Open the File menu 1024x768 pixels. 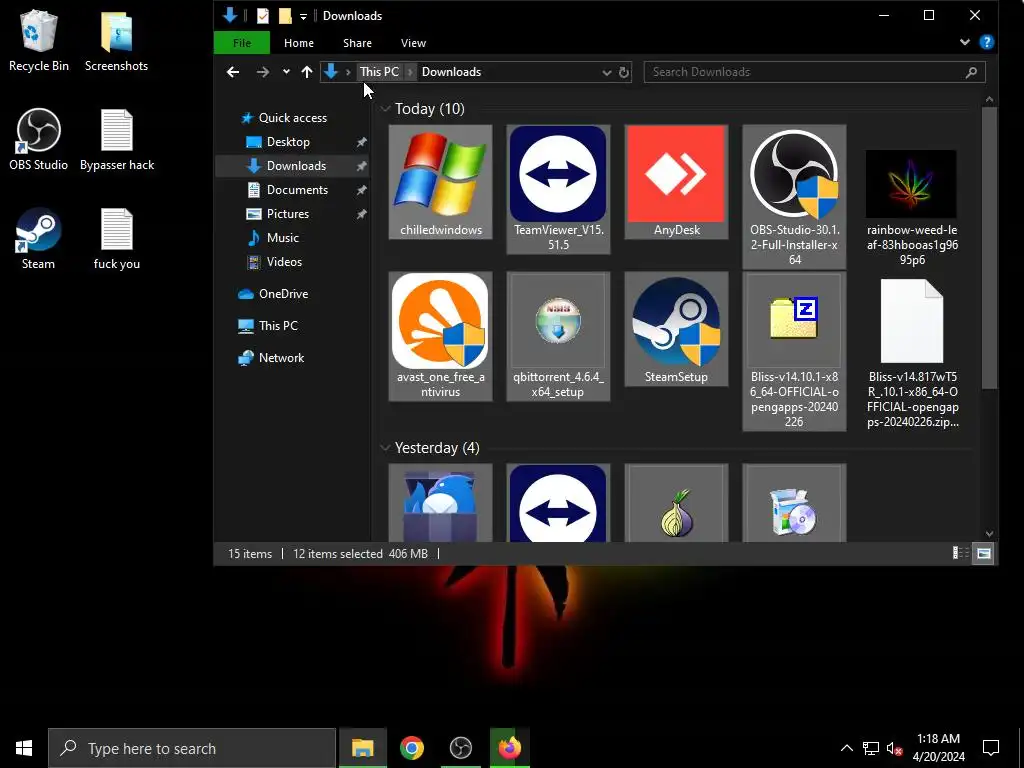242,42
